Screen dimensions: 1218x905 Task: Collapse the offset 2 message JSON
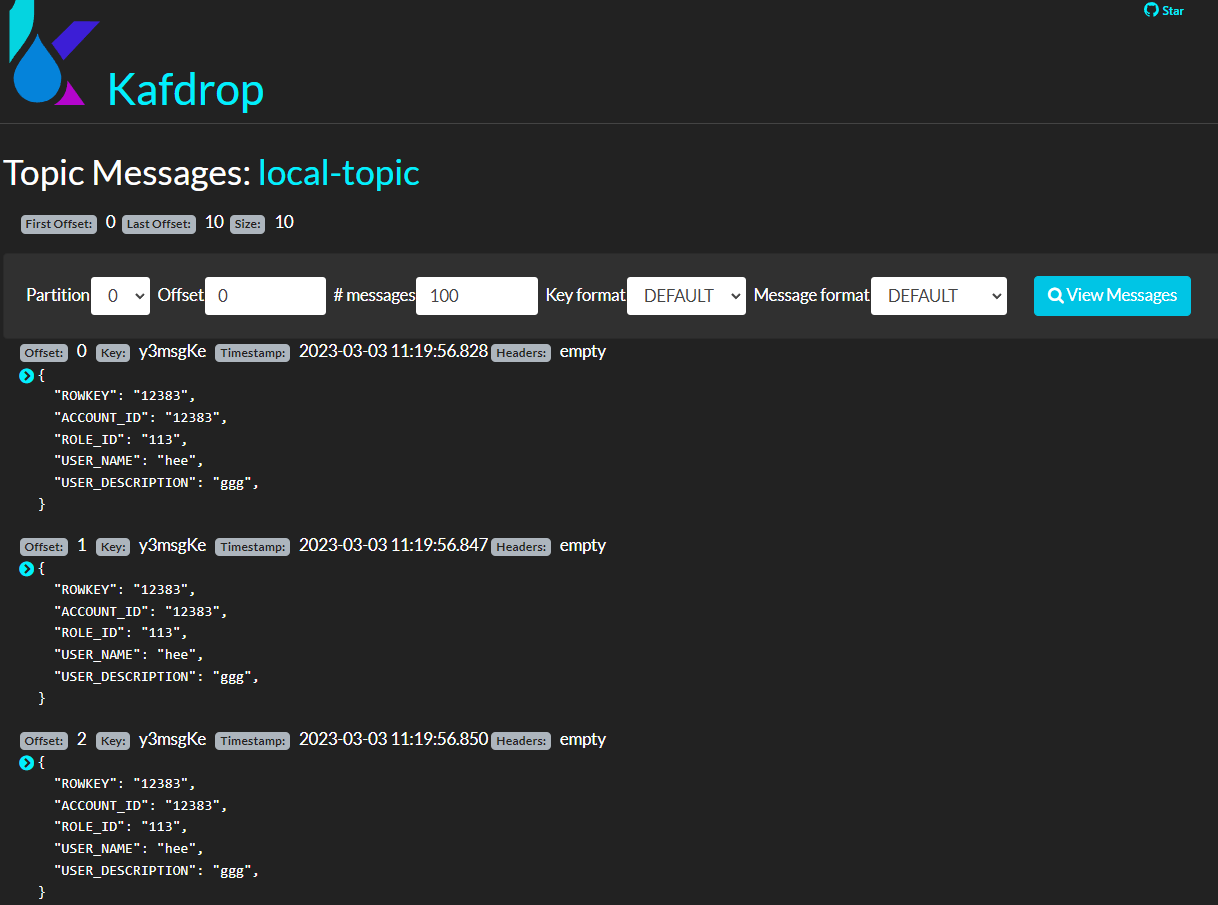point(27,763)
